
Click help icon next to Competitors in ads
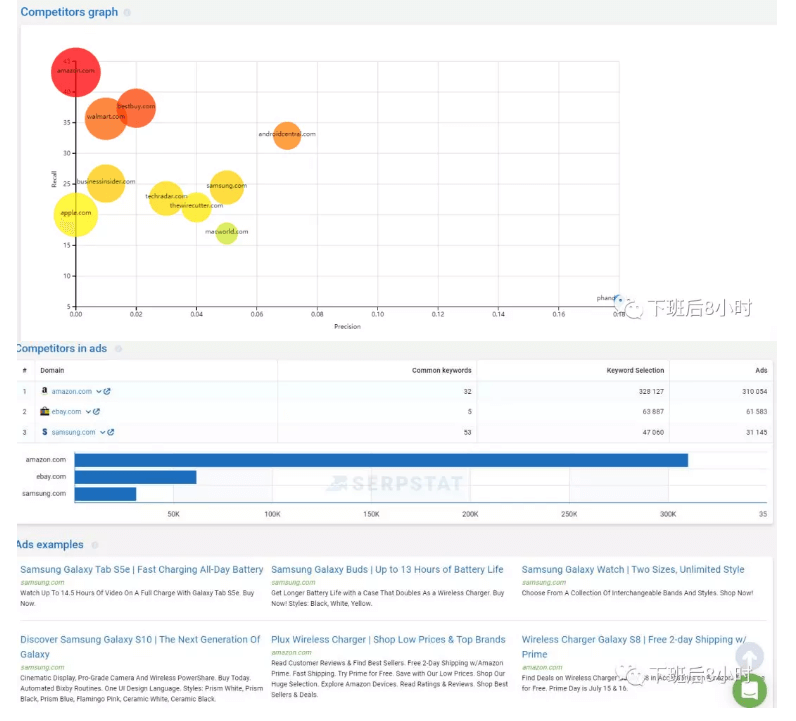118,349
